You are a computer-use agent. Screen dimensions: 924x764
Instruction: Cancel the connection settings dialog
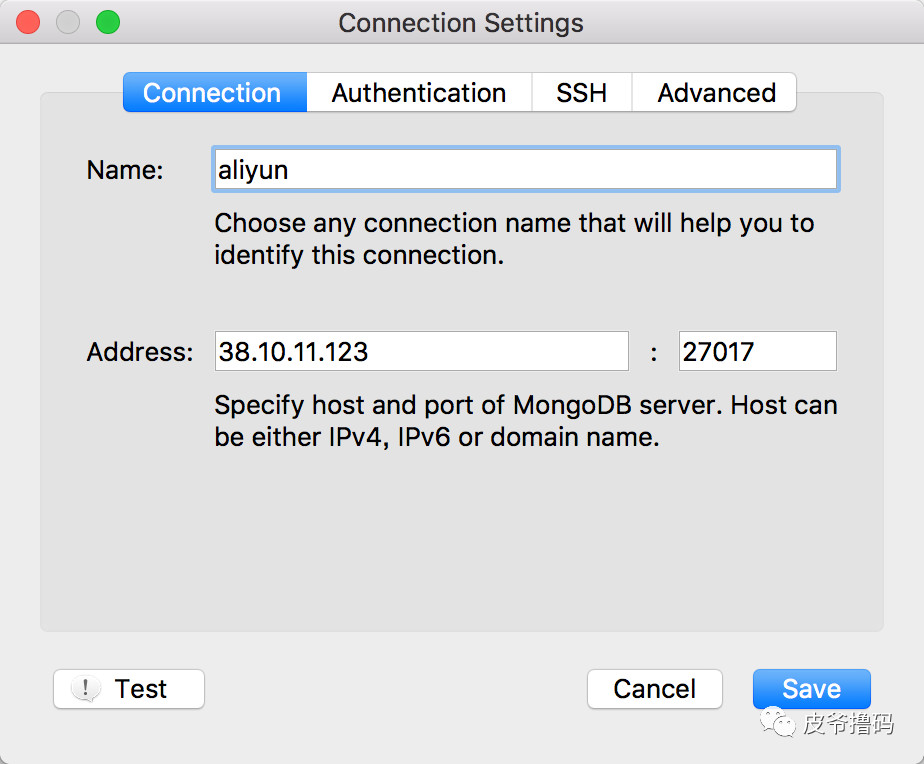coord(654,689)
